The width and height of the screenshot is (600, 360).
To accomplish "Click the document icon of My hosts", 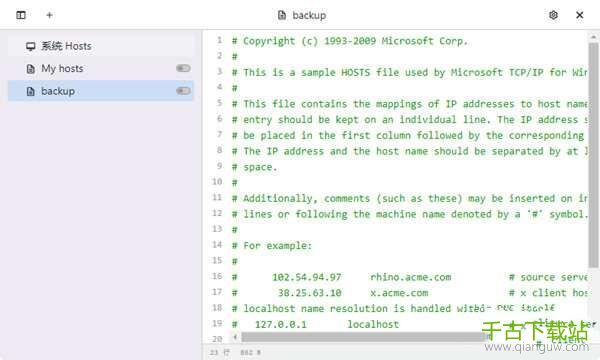I will click(x=31, y=69).
